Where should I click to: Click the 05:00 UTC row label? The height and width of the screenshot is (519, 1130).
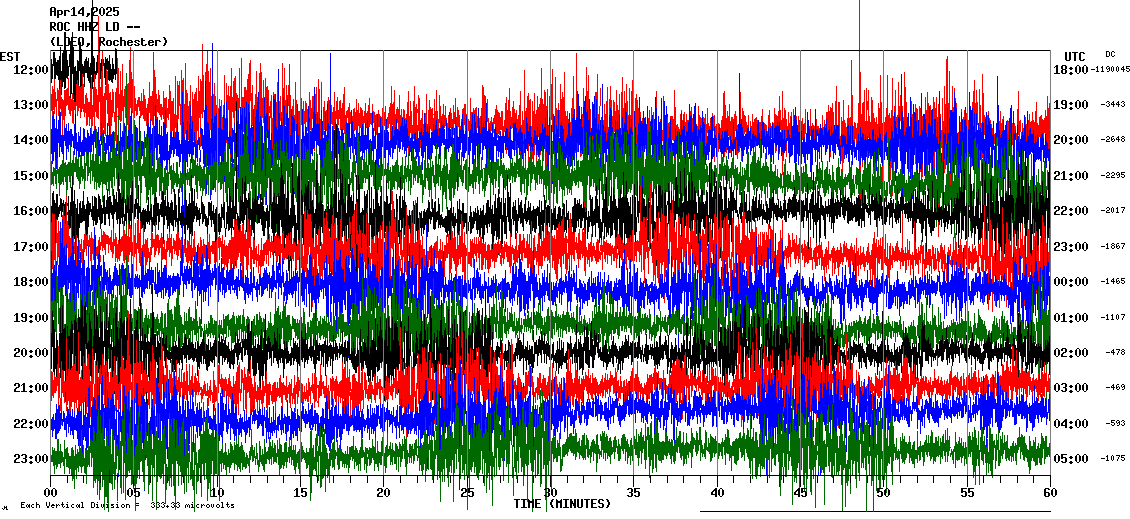click(x=1070, y=458)
